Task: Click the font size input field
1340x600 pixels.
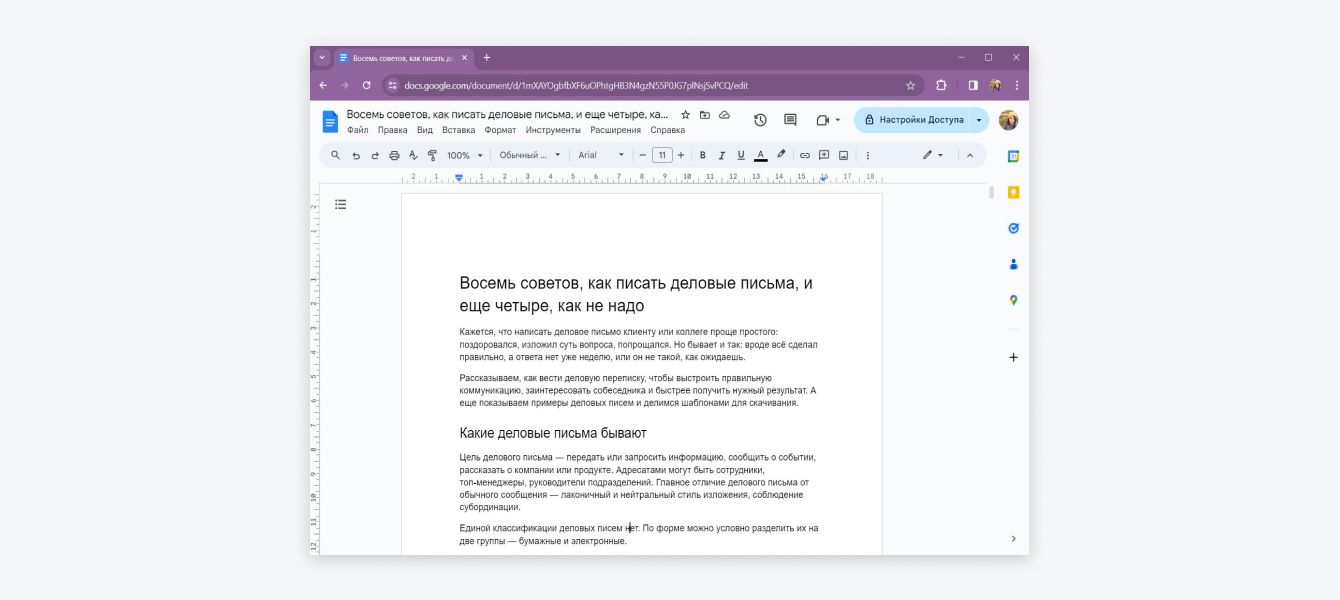Action: (662, 155)
